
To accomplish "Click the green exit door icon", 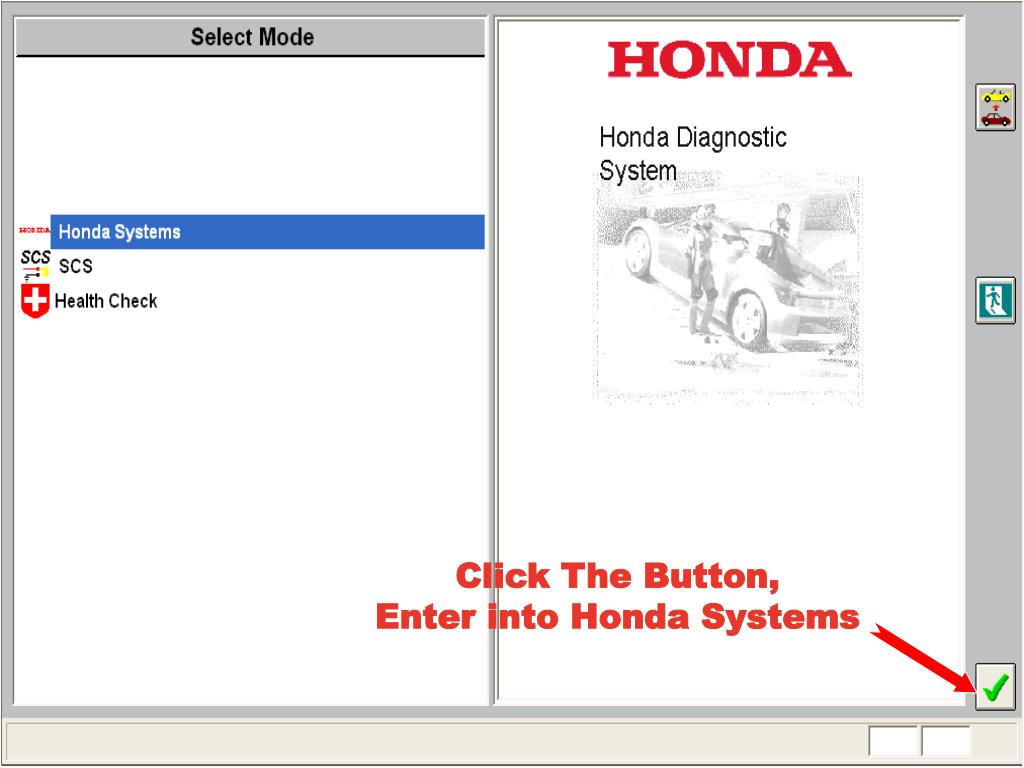I will point(995,300).
